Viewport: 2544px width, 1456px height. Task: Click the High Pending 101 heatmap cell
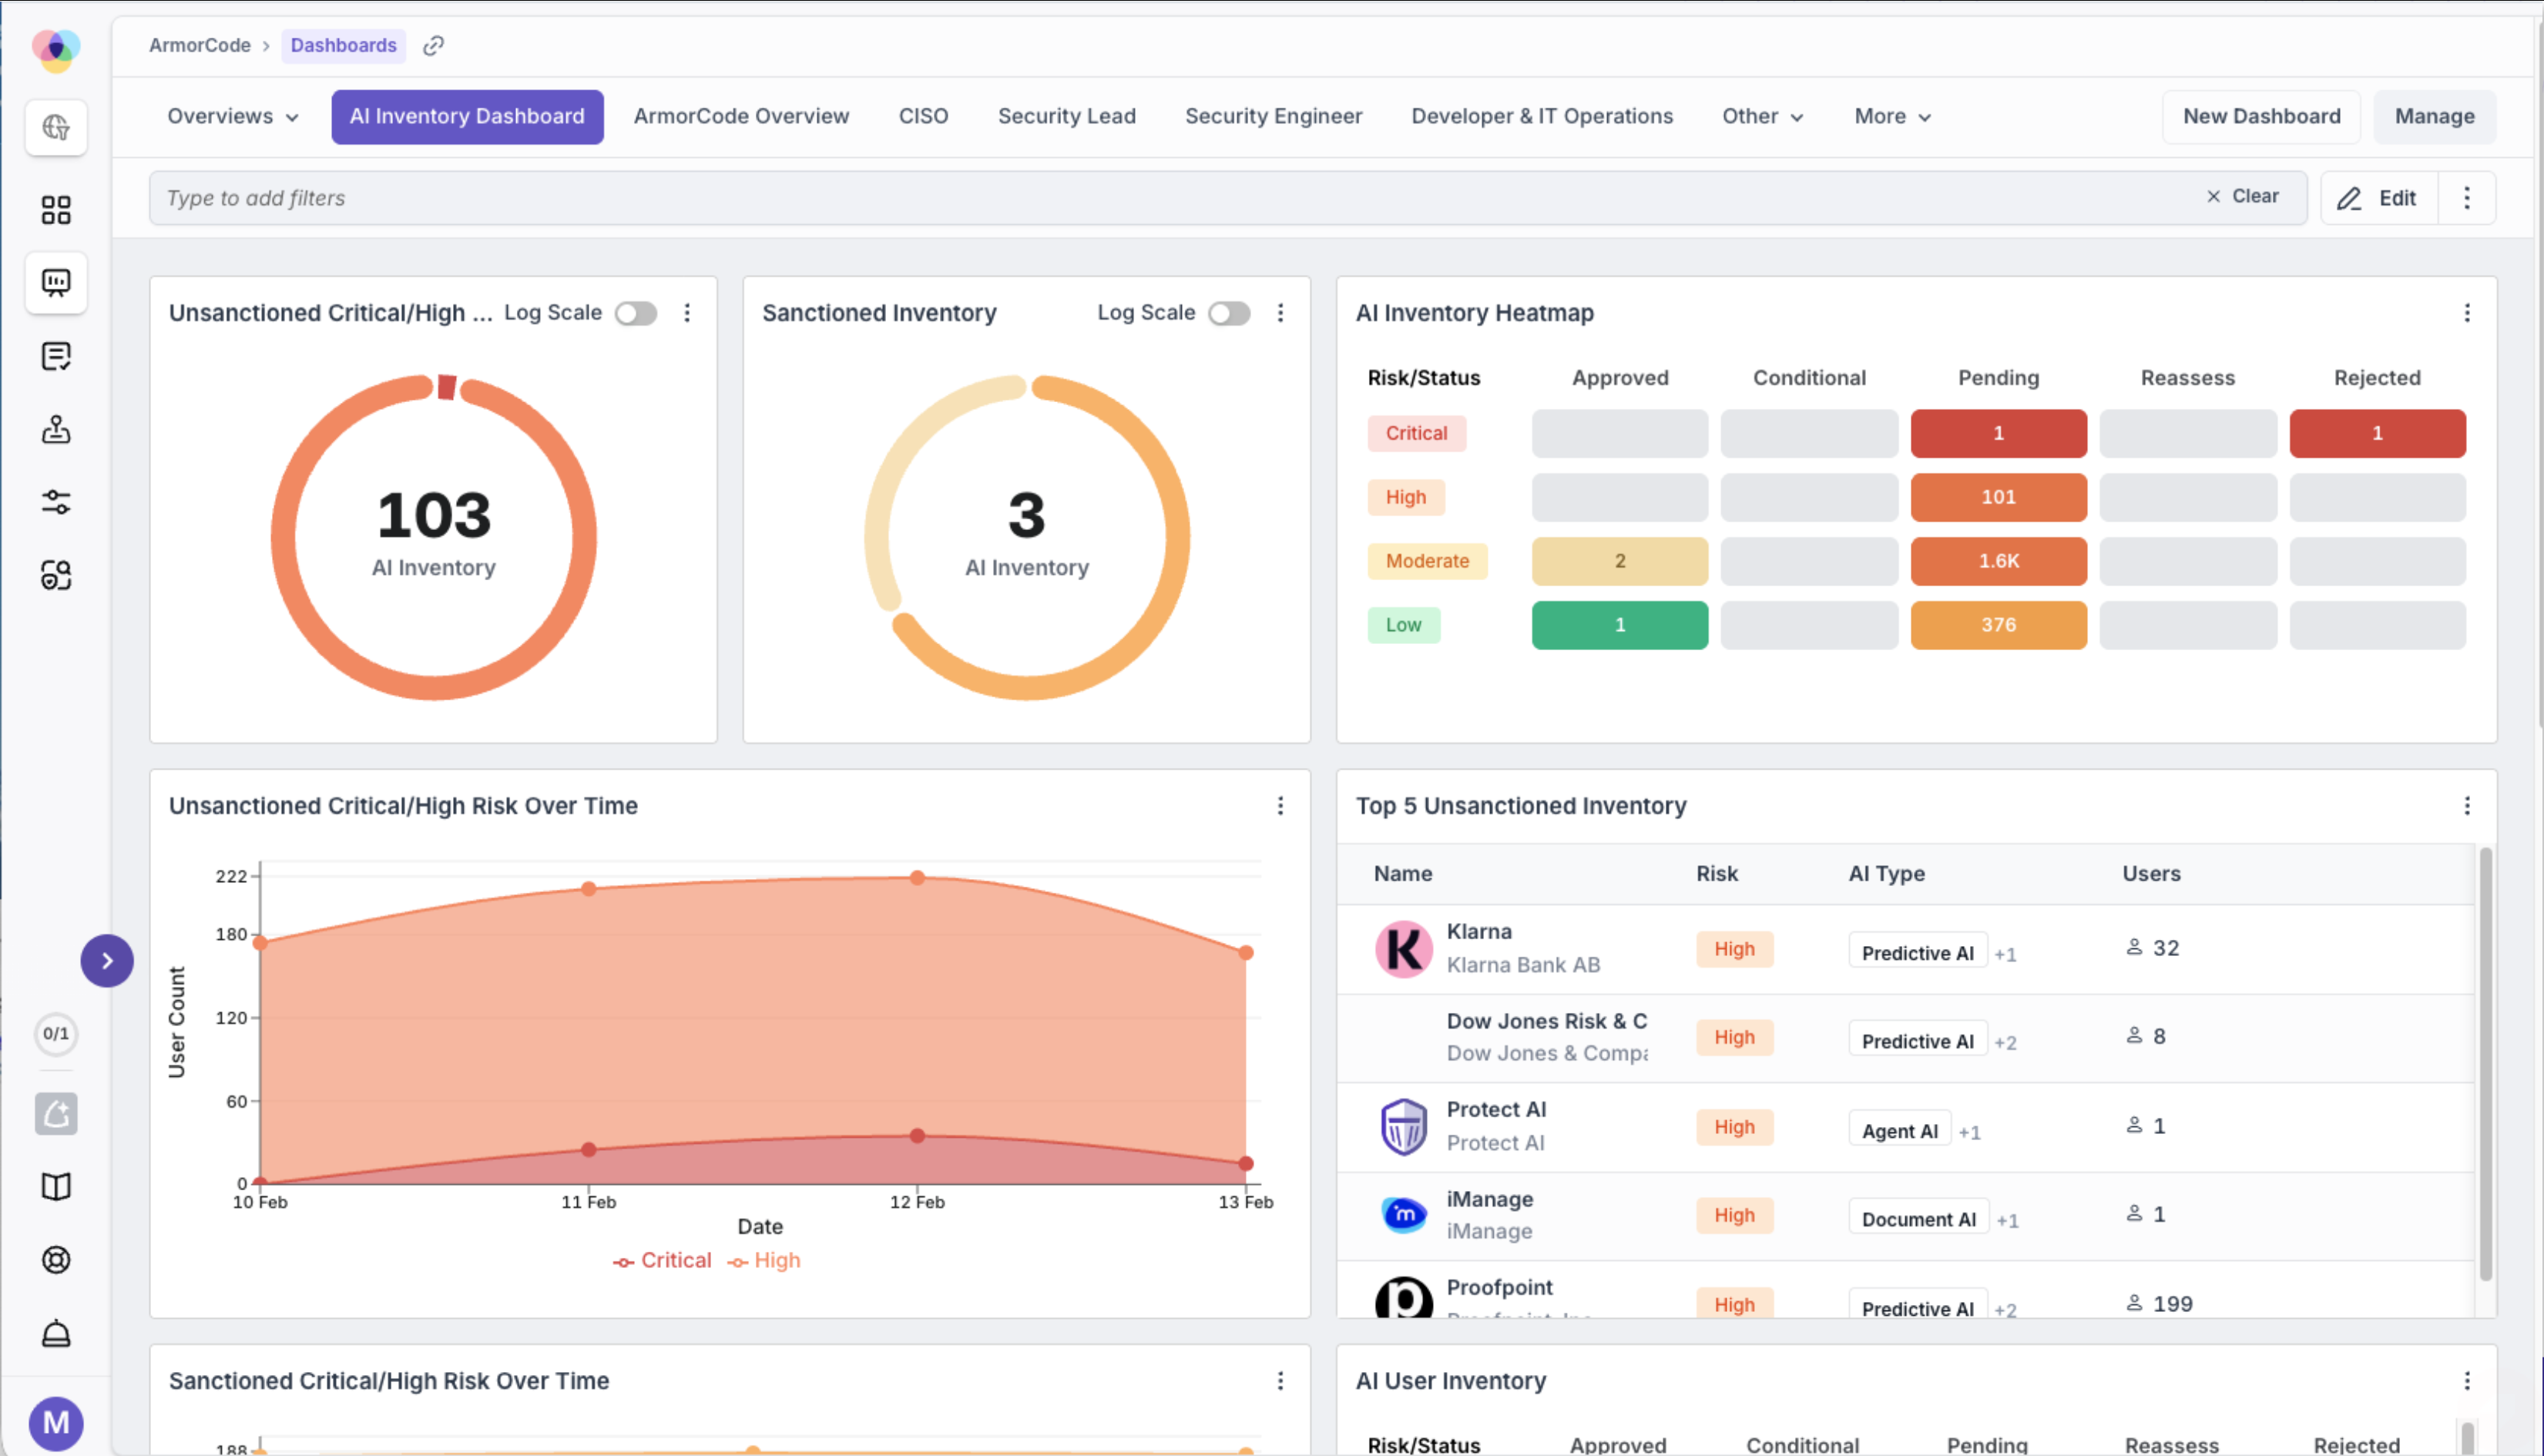pos(1998,497)
